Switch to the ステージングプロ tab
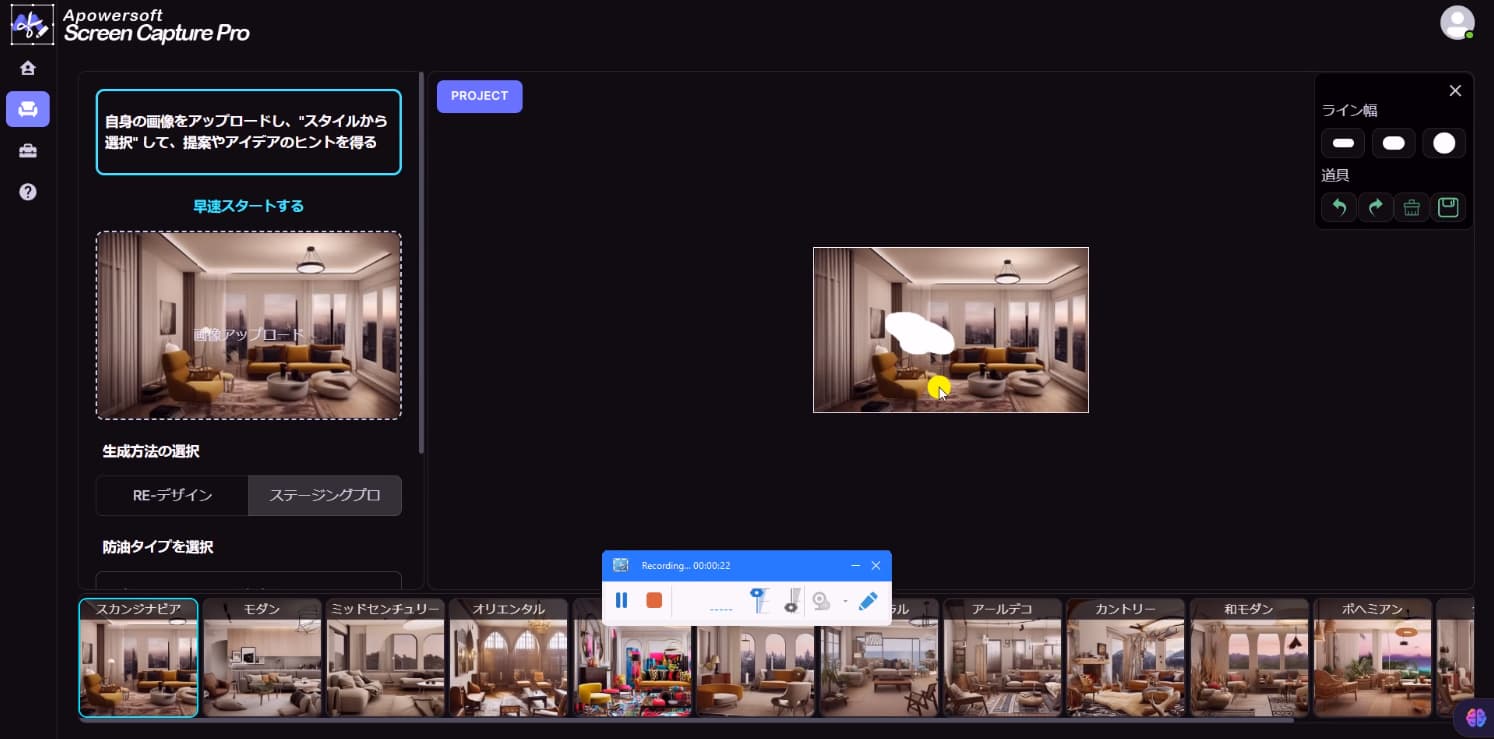This screenshot has height=739, width=1494. (325, 495)
